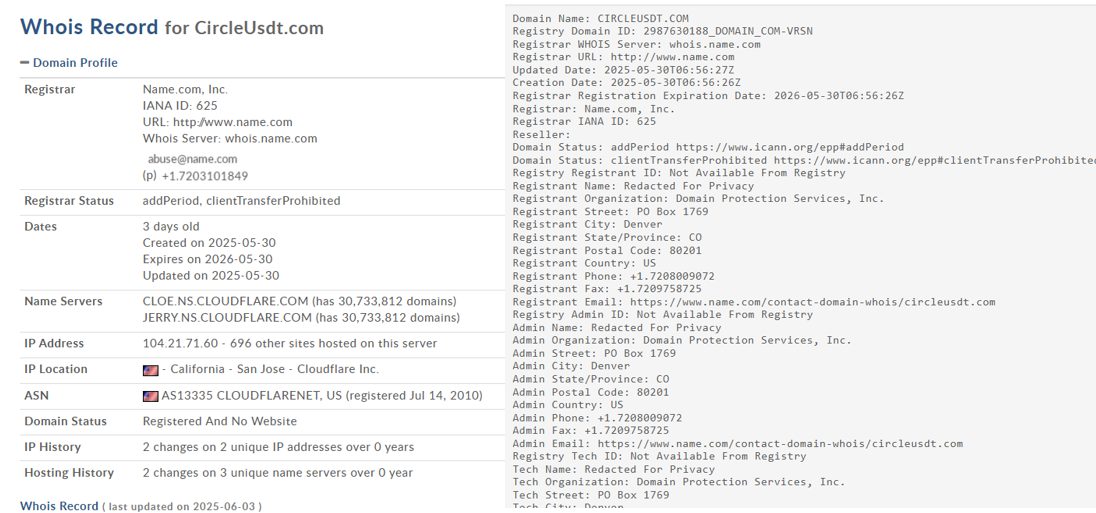1096x513 pixels.
Task: Click the 'Registry Domain ID' line in raw record
Action: click(663, 31)
